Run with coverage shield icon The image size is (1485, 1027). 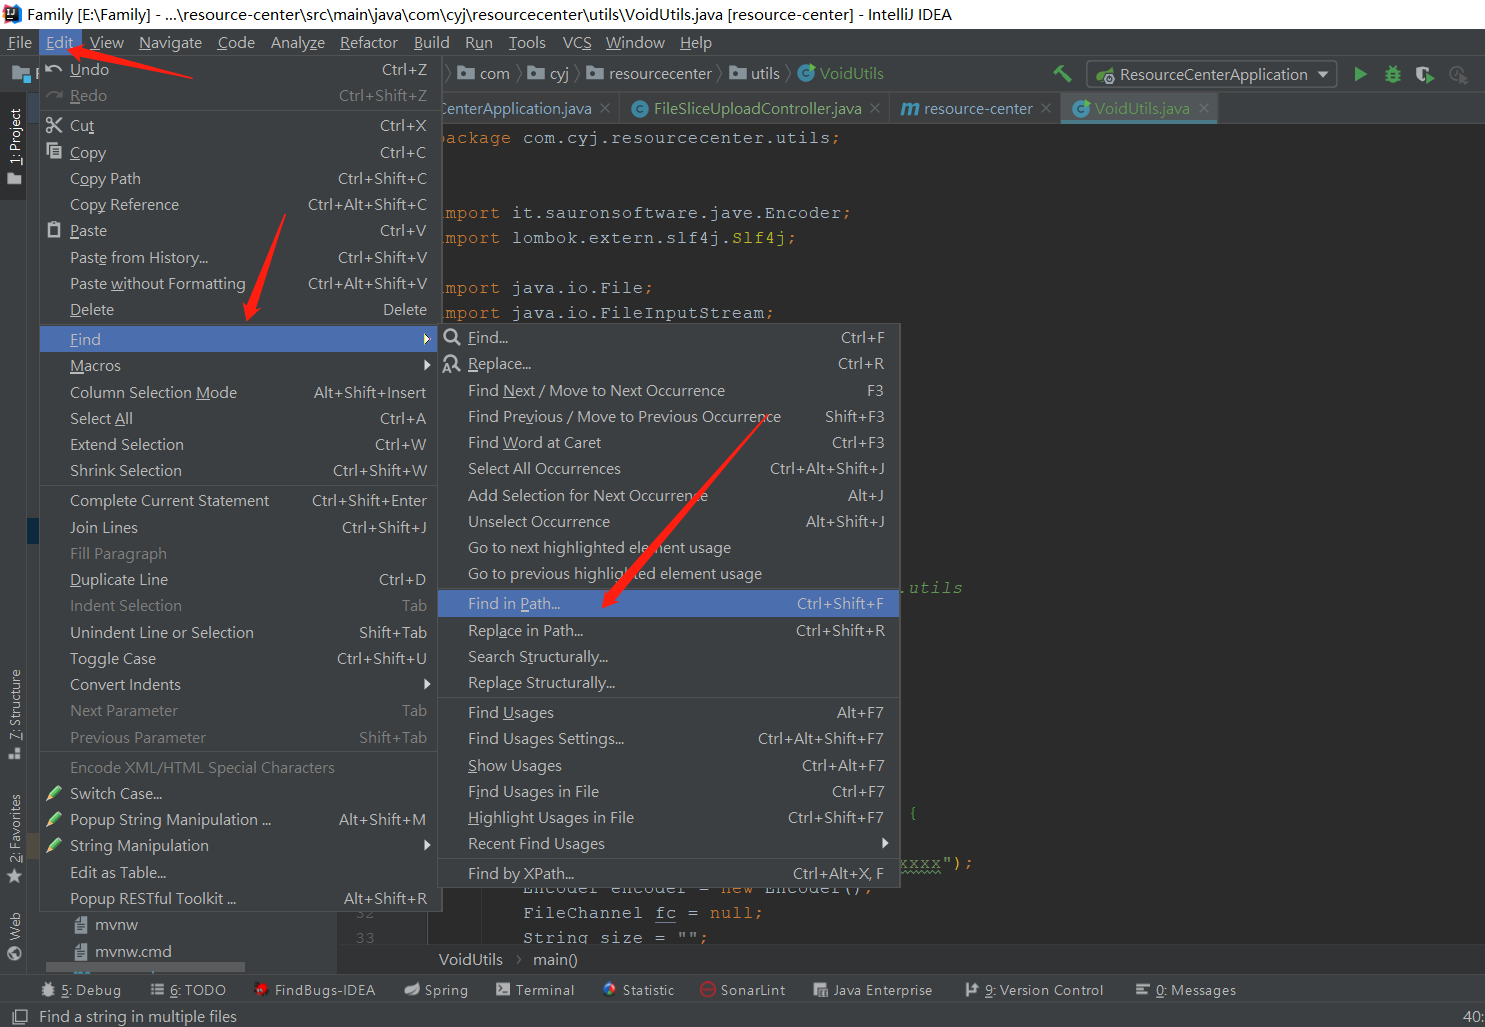[1425, 74]
